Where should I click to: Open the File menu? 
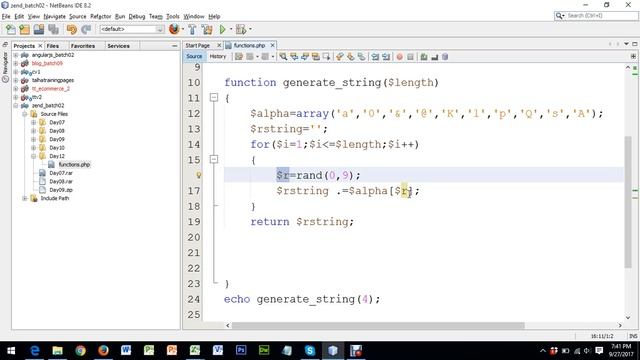coord(6,16)
